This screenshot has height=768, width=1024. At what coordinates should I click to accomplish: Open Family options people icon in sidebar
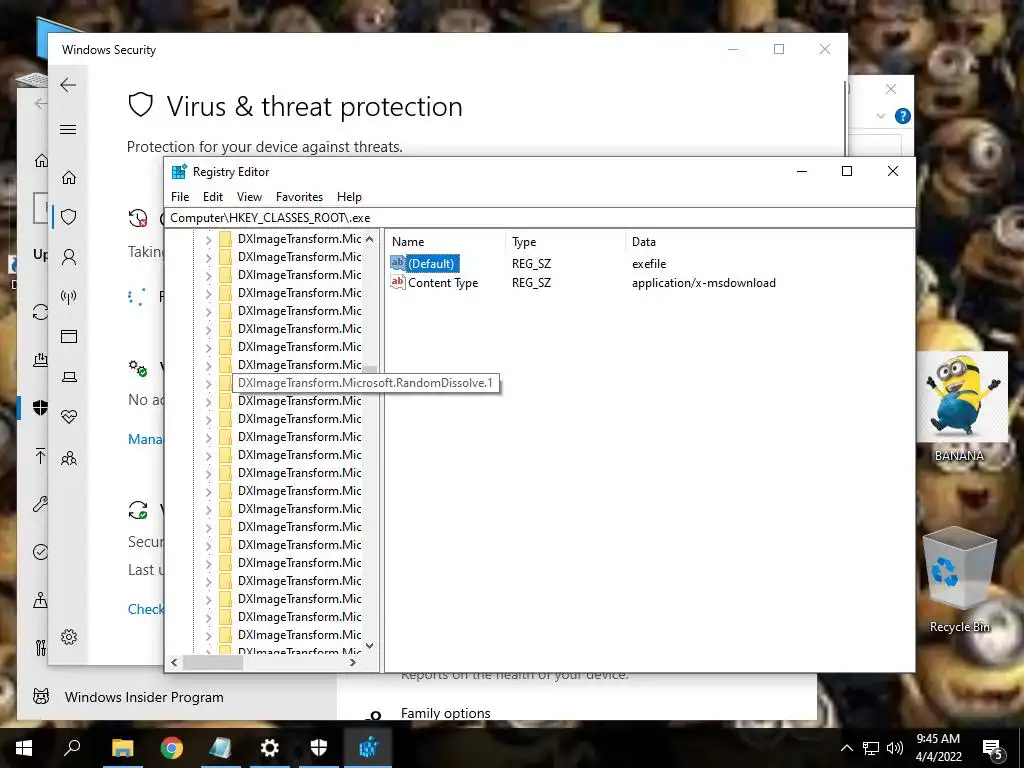(x=69, y=458)
